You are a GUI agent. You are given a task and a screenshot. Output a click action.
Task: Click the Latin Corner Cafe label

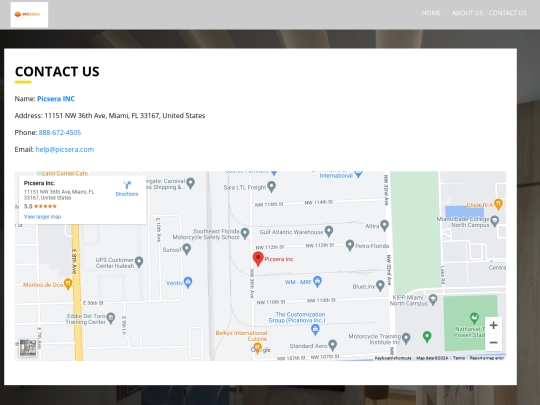click(x=65, y=174)
